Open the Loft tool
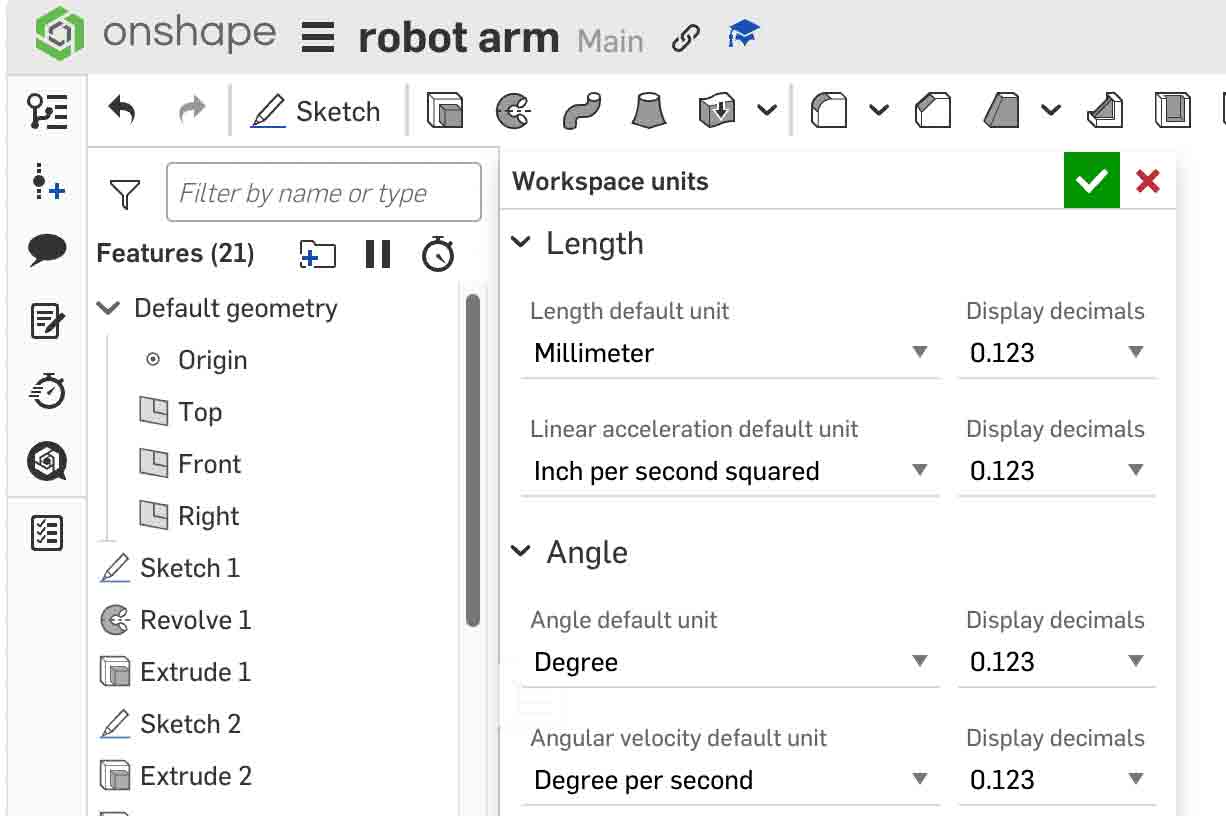1226x816 pixels. tap(647, 110)
